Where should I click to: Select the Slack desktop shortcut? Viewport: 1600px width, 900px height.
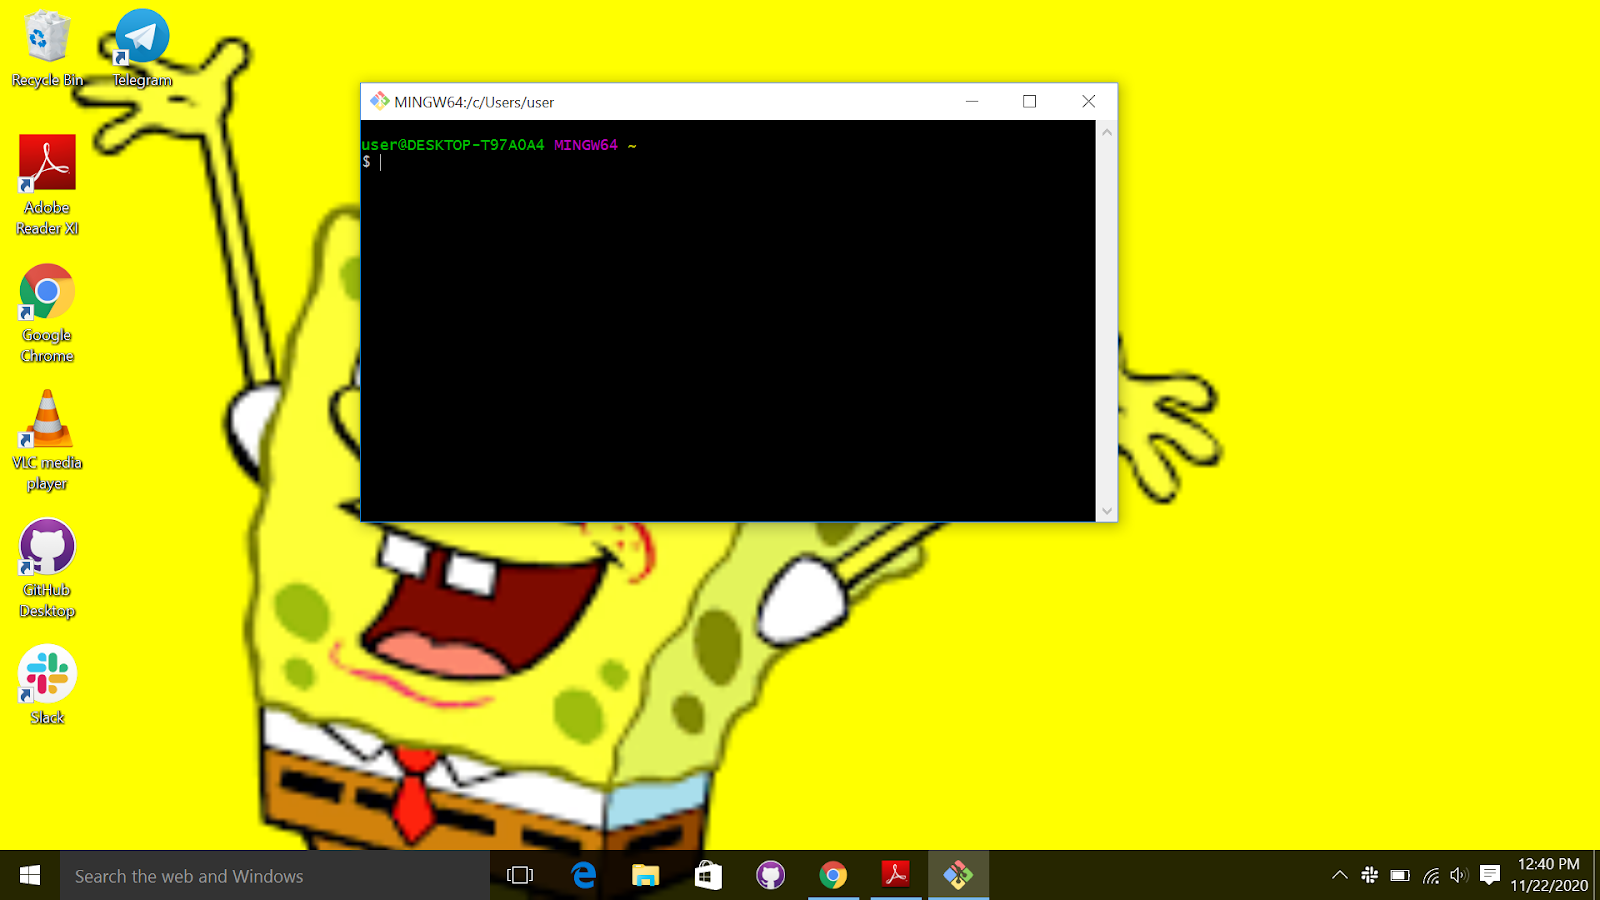pyautogui.click(x=47, y=686)
